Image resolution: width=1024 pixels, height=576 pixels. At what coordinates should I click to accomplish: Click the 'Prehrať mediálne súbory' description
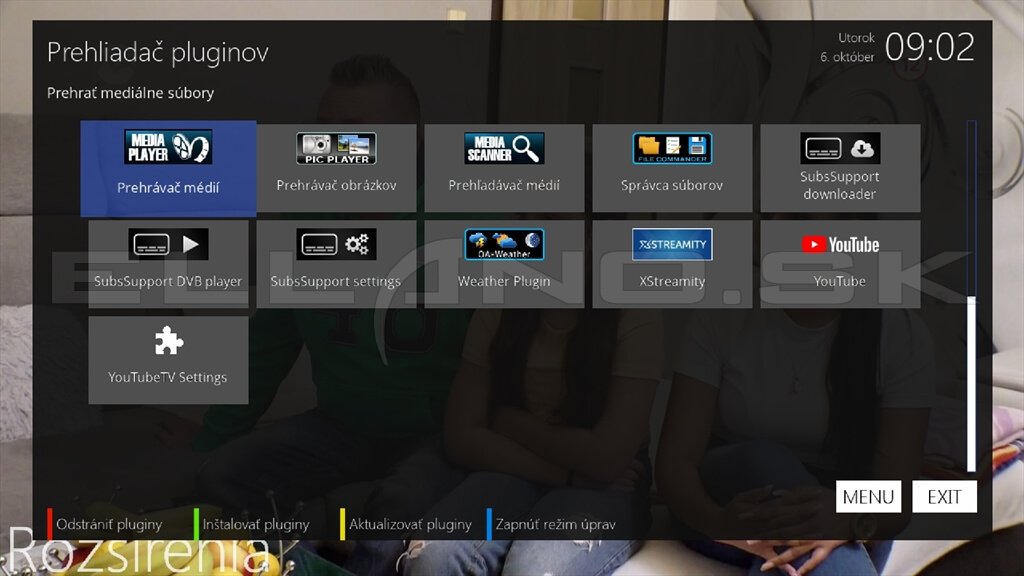tap(131, 93)
